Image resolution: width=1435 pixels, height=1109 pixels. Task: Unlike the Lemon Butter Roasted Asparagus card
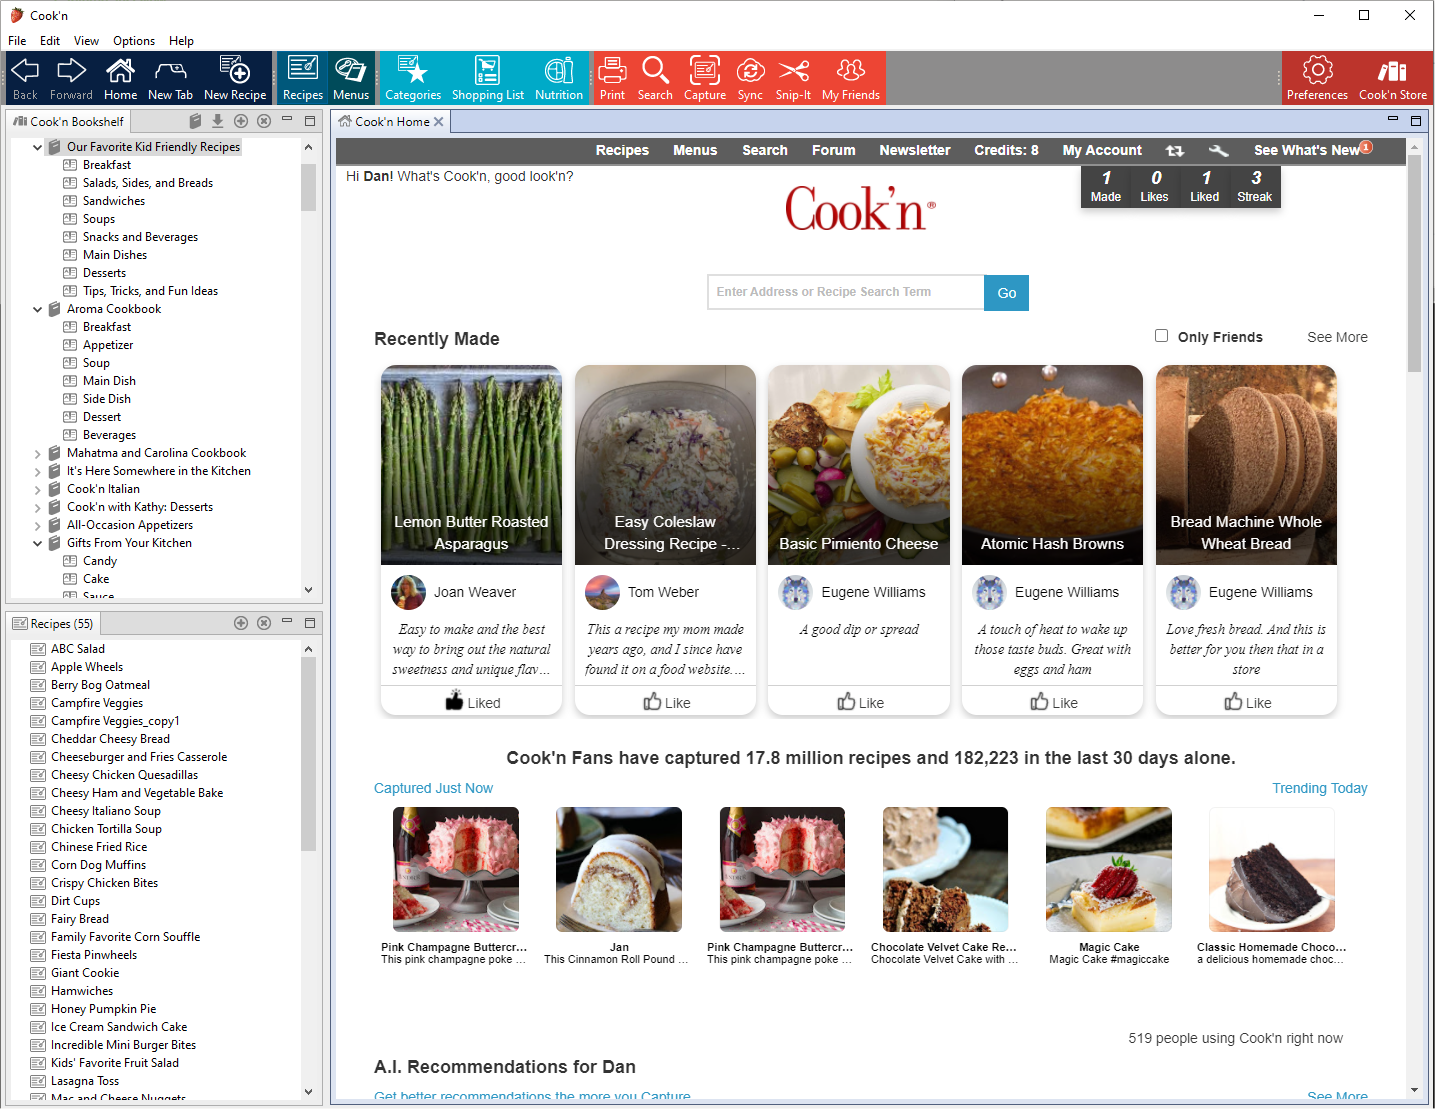click(472, 702)
